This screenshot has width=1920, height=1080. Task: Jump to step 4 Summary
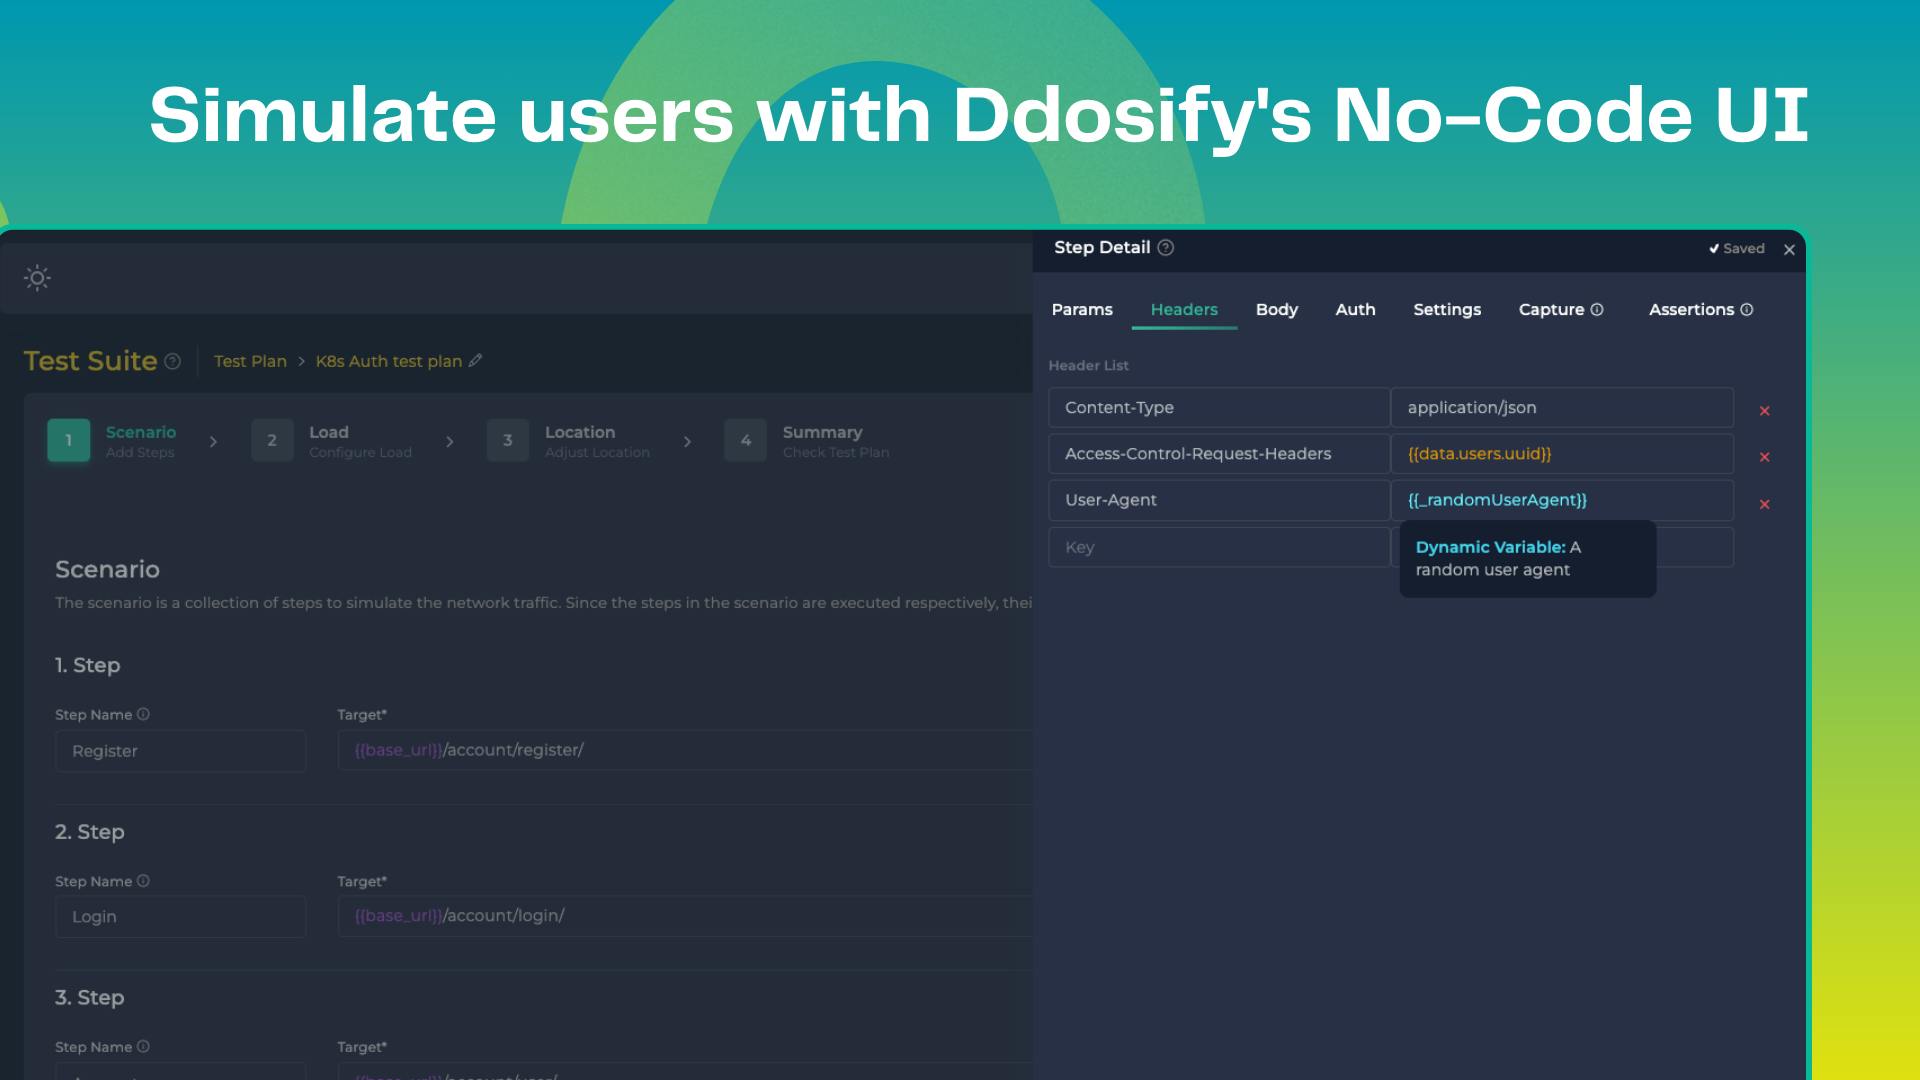(807, 441)
